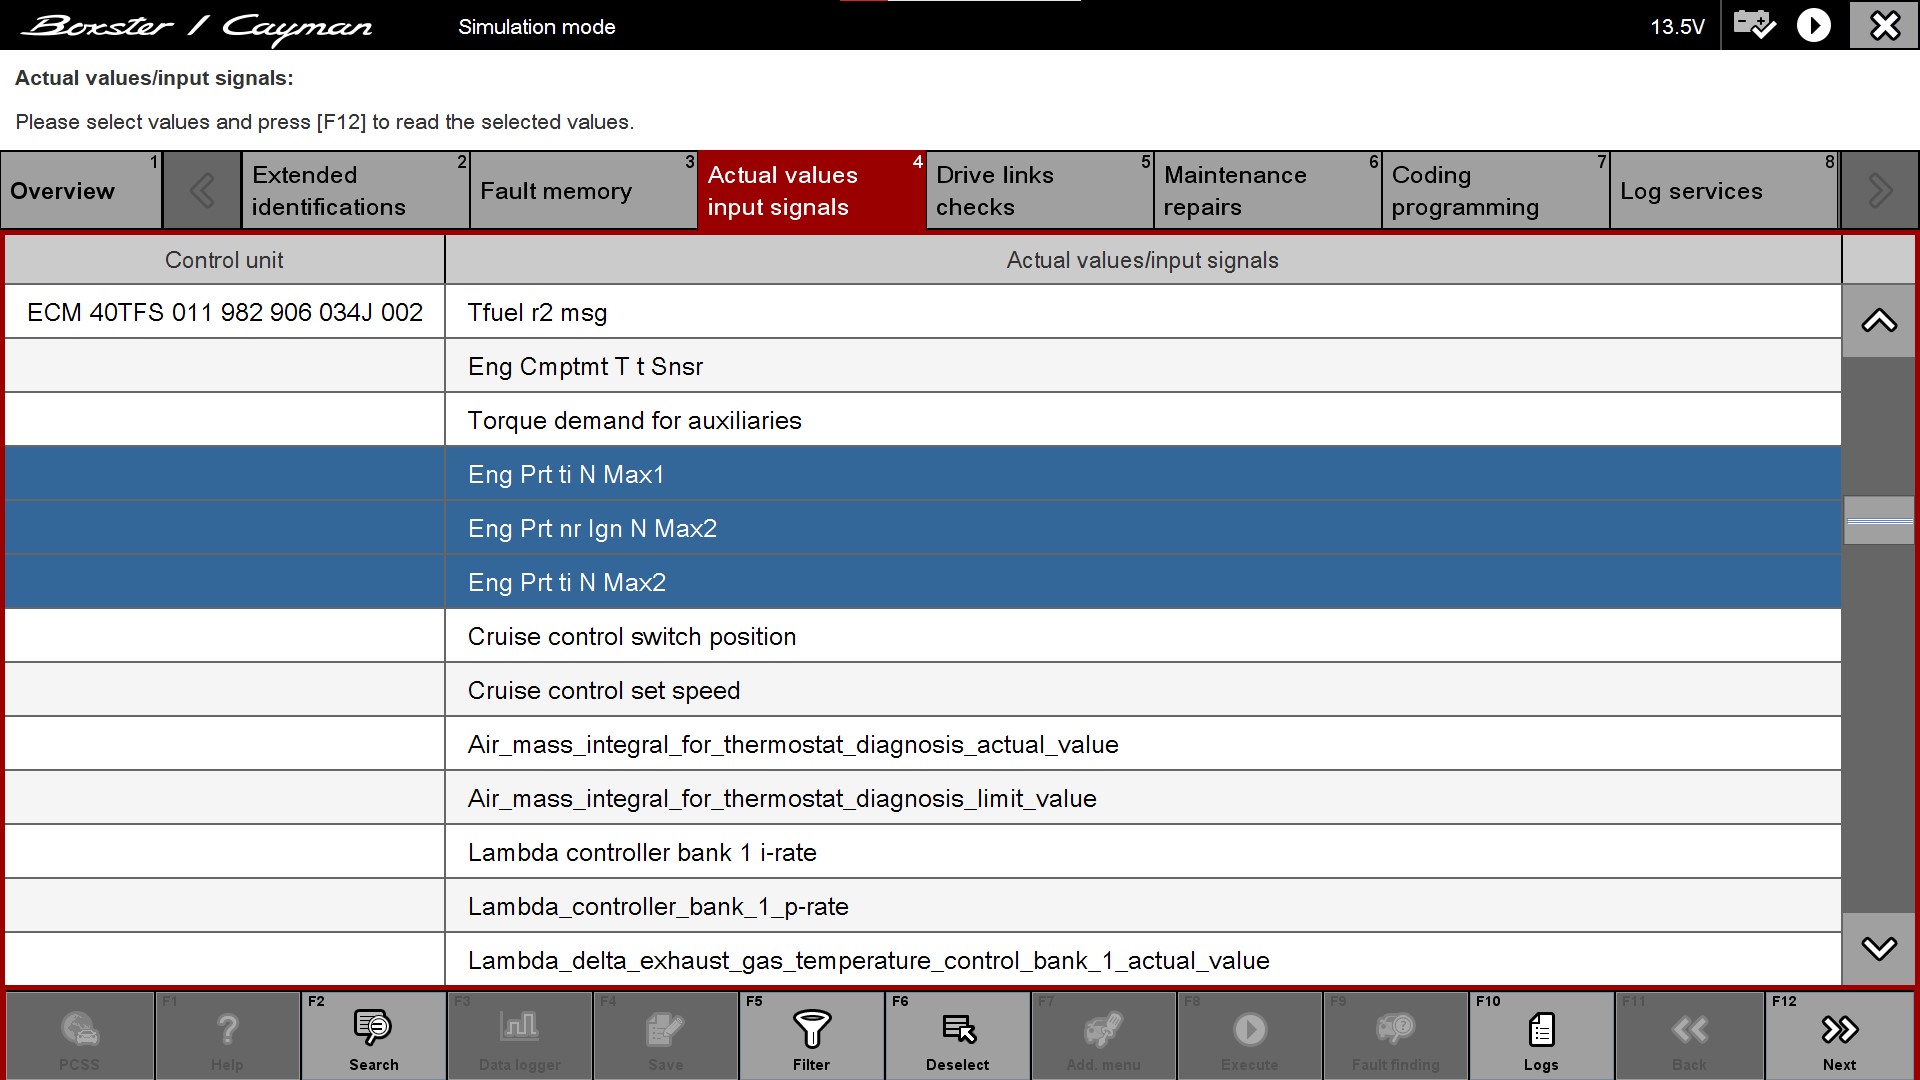Click the battery connection status icon
Screen dimensions: 1920x1080
[x=1754, y=25]
